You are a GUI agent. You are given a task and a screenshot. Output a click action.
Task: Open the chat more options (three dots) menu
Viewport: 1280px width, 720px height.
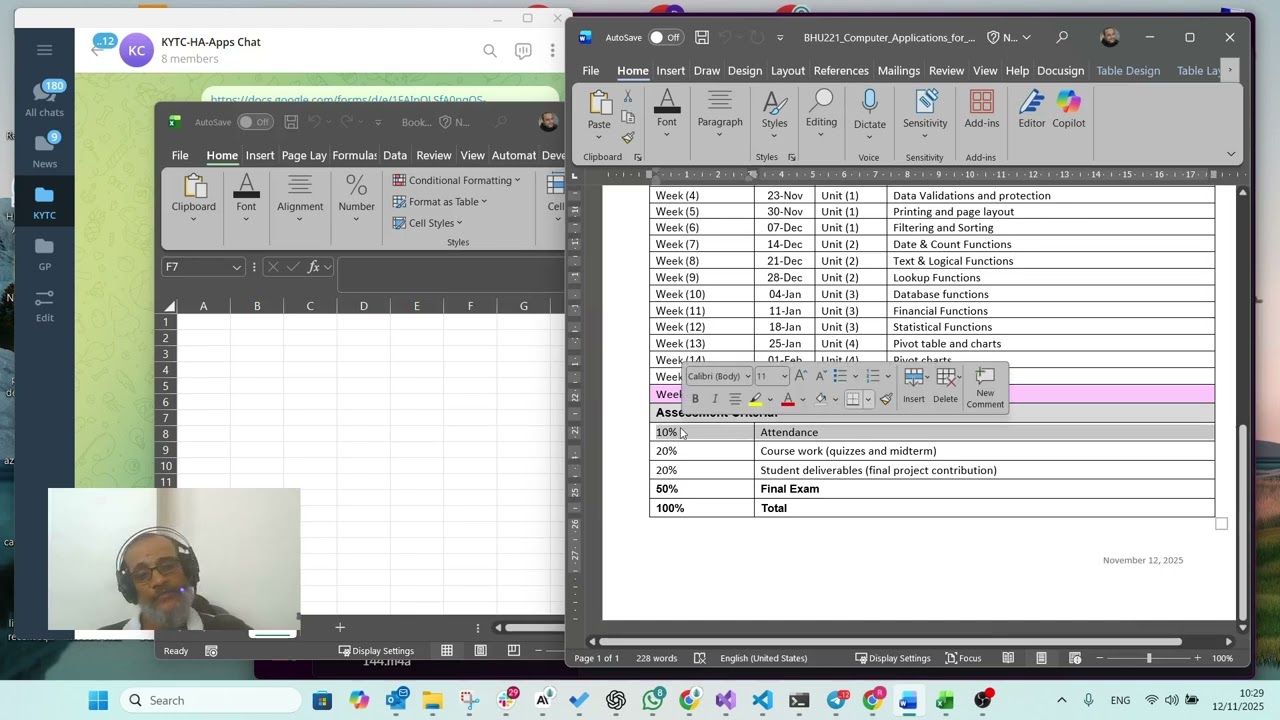552,51
